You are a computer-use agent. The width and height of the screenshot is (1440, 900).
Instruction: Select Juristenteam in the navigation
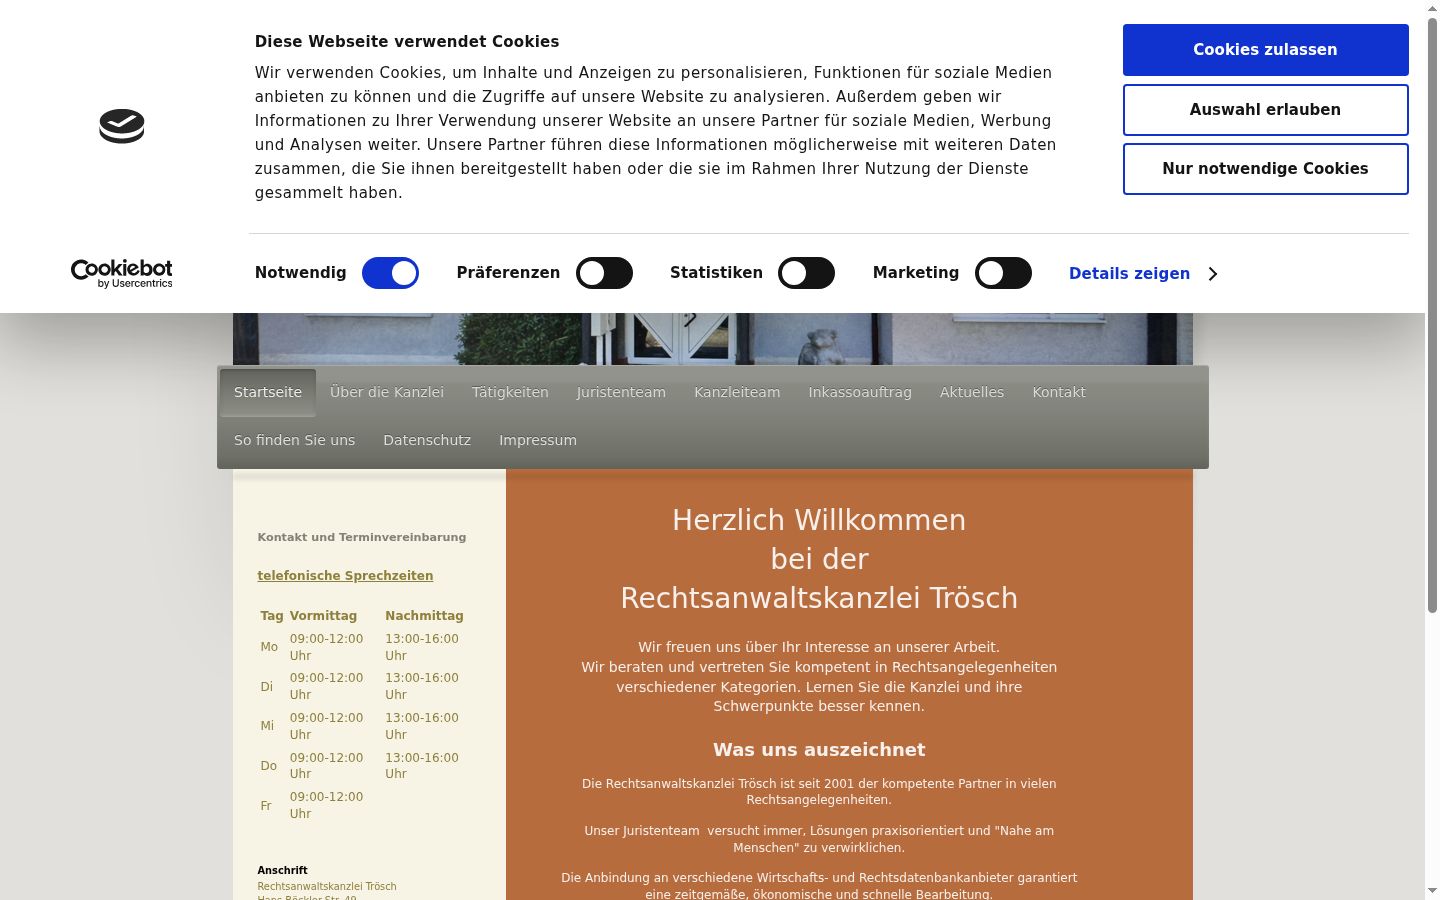click(621, 392)
